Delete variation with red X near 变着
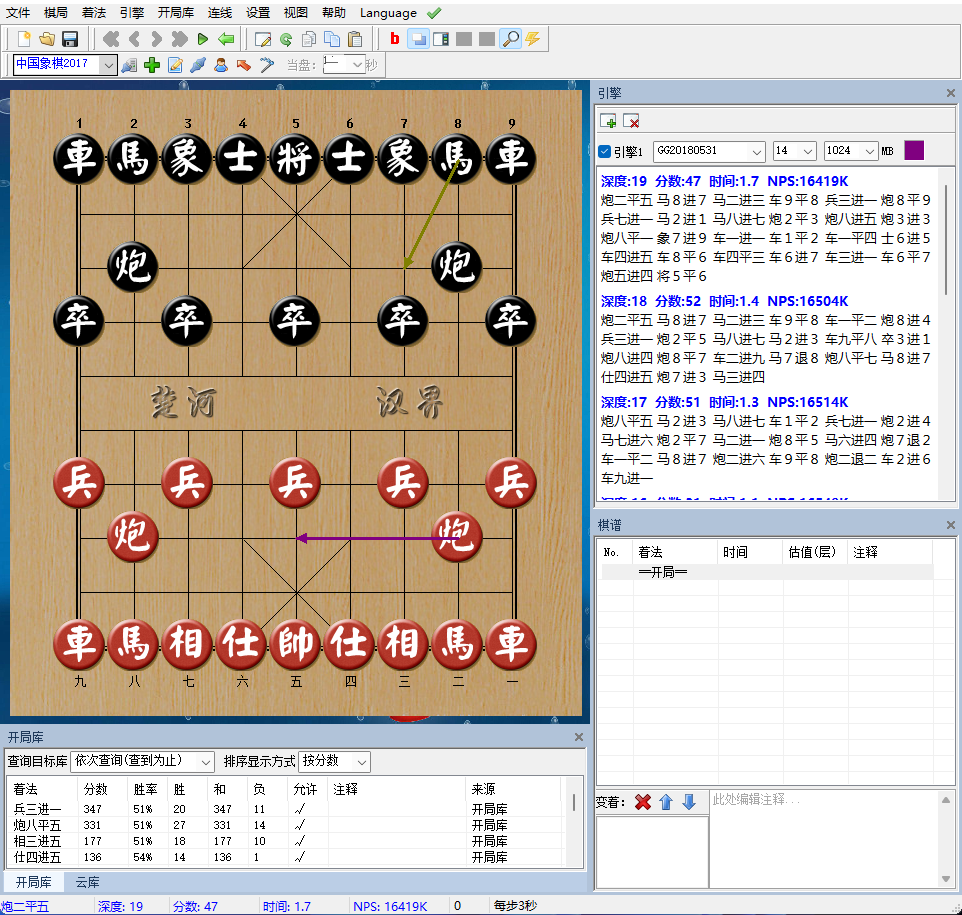962x915 pixels. 643,802
